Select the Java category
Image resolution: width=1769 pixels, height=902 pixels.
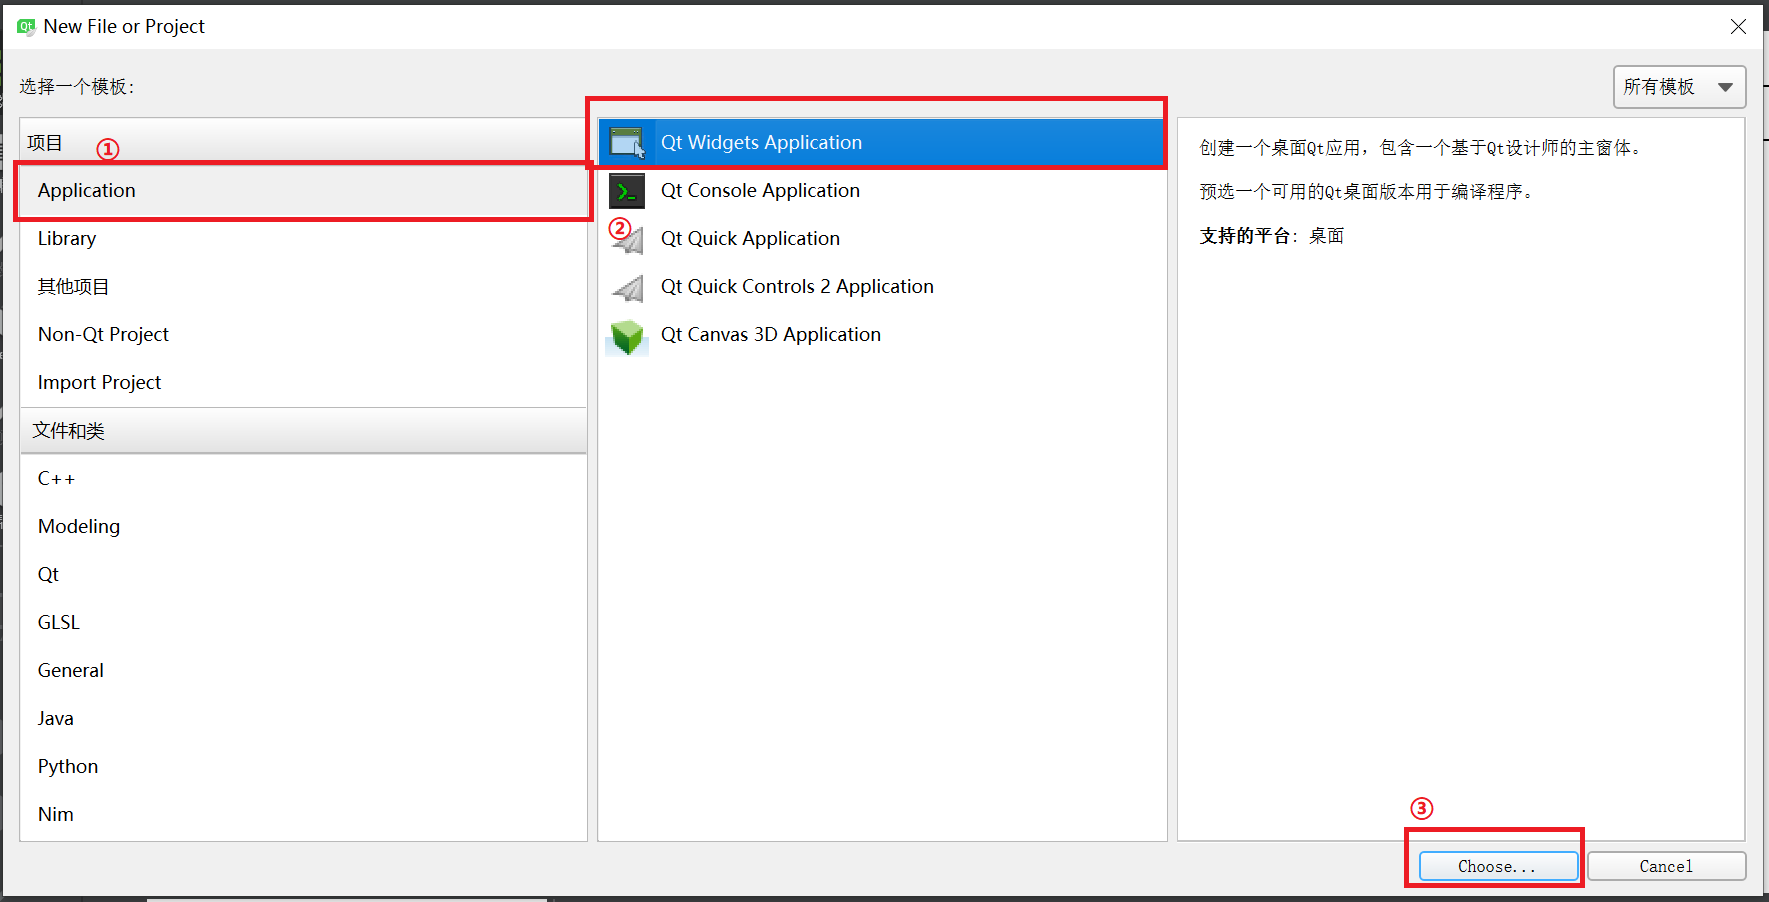[x=303, y=719]
